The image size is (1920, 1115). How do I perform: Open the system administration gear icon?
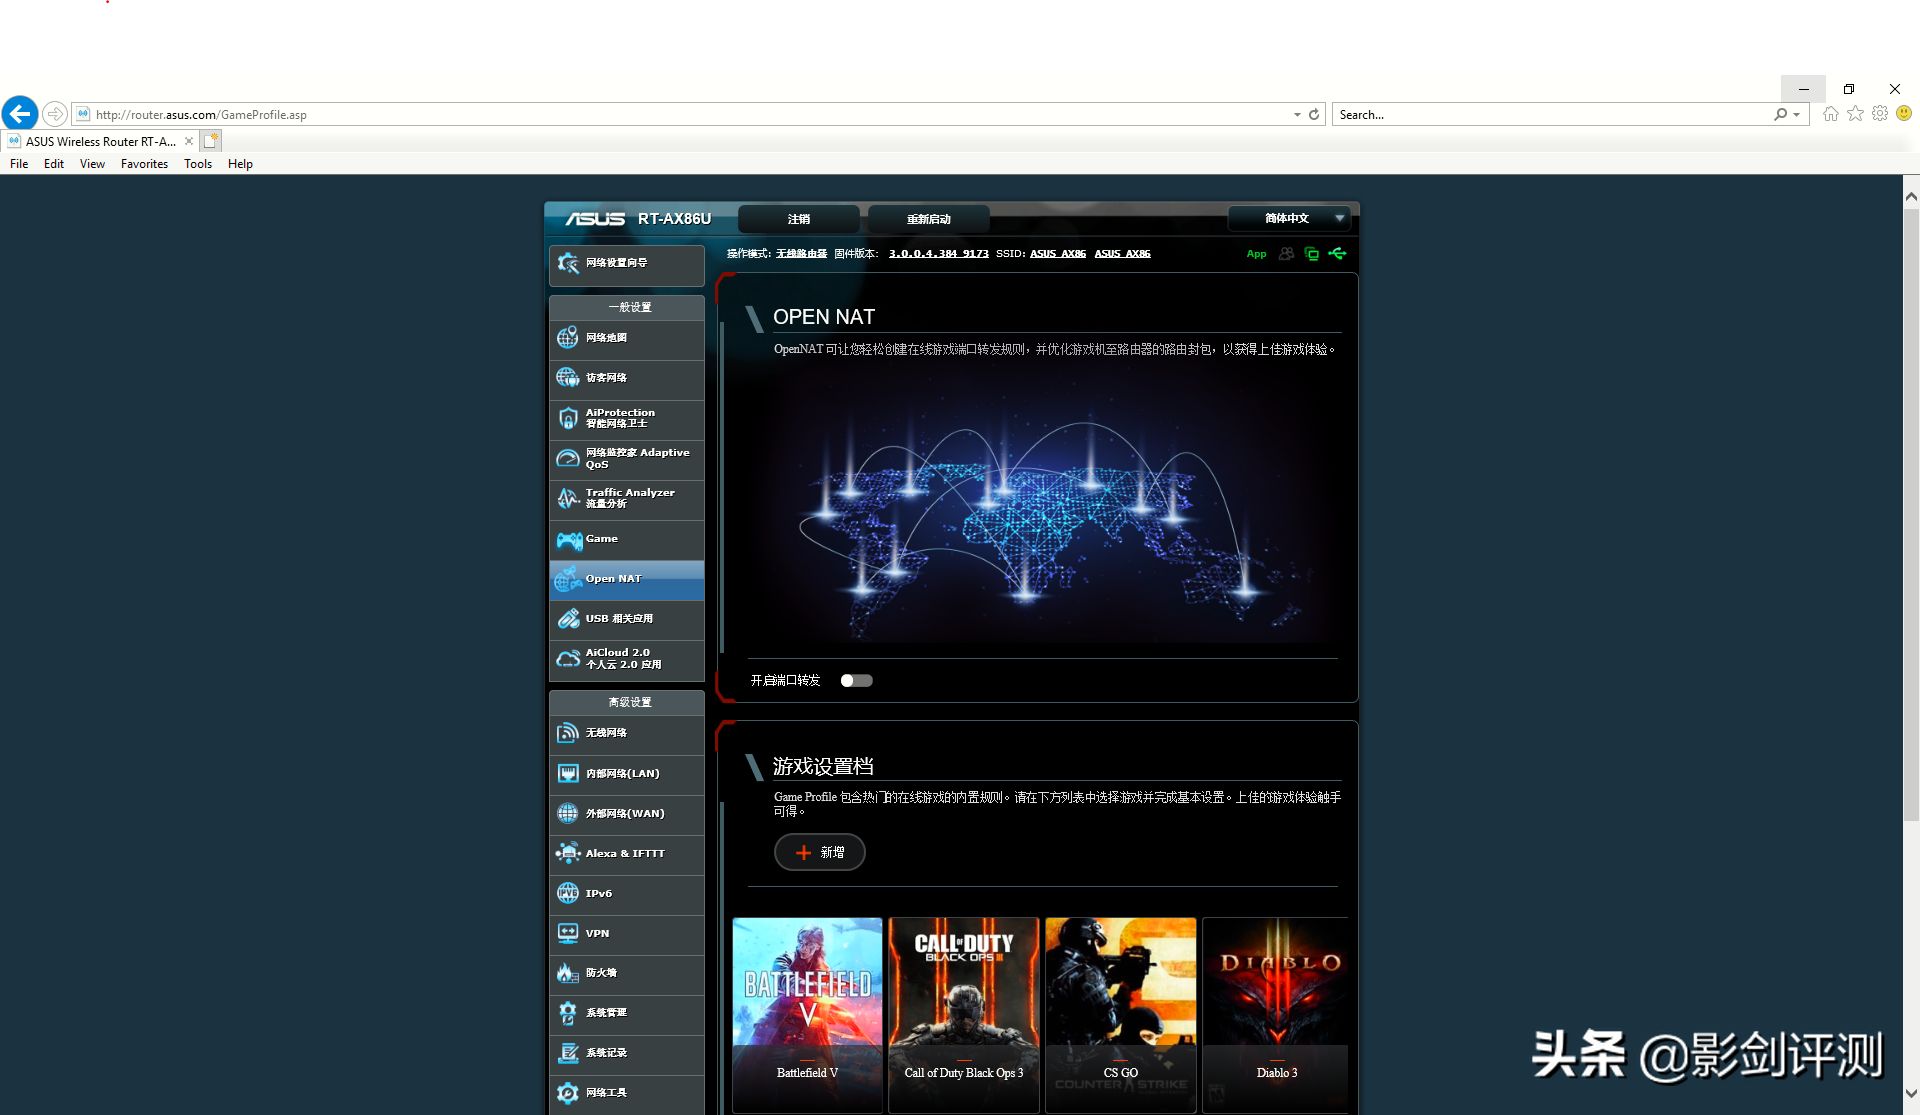568,1013
